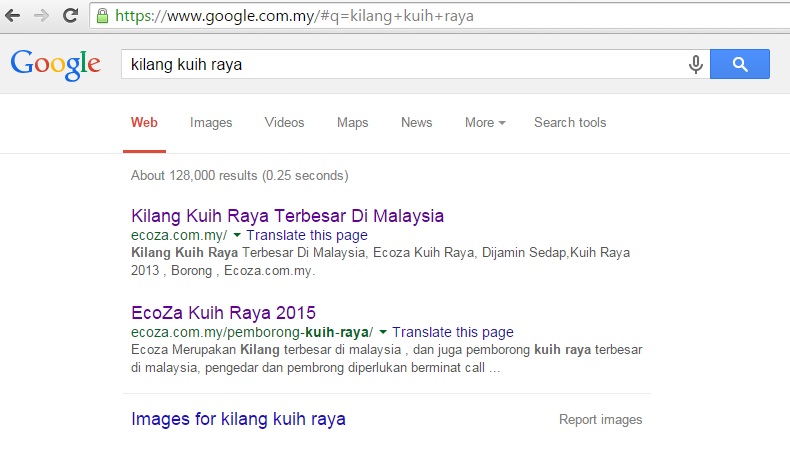Click the snippet text '2013 , Borong , Ecoza.com.my.'
Viewport: 790px width, 452px height.
(x=223, y=271)
